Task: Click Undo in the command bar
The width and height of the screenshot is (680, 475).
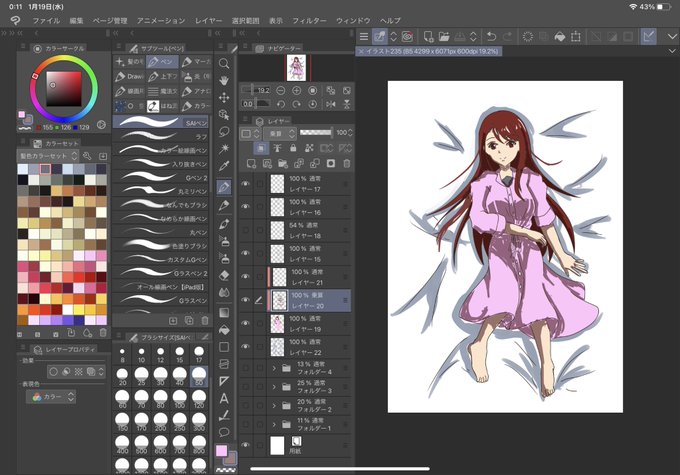Action: point(491,36)
